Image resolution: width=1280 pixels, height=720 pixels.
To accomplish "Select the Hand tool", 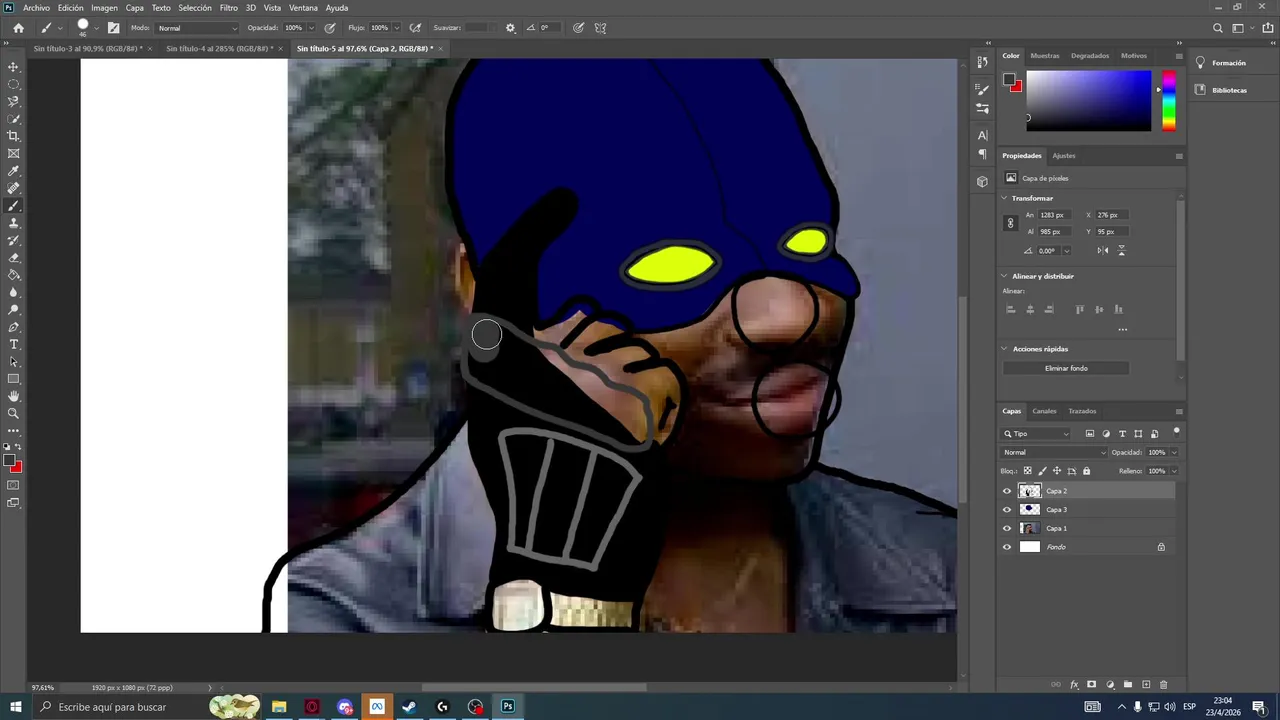I will coord(13,396).
